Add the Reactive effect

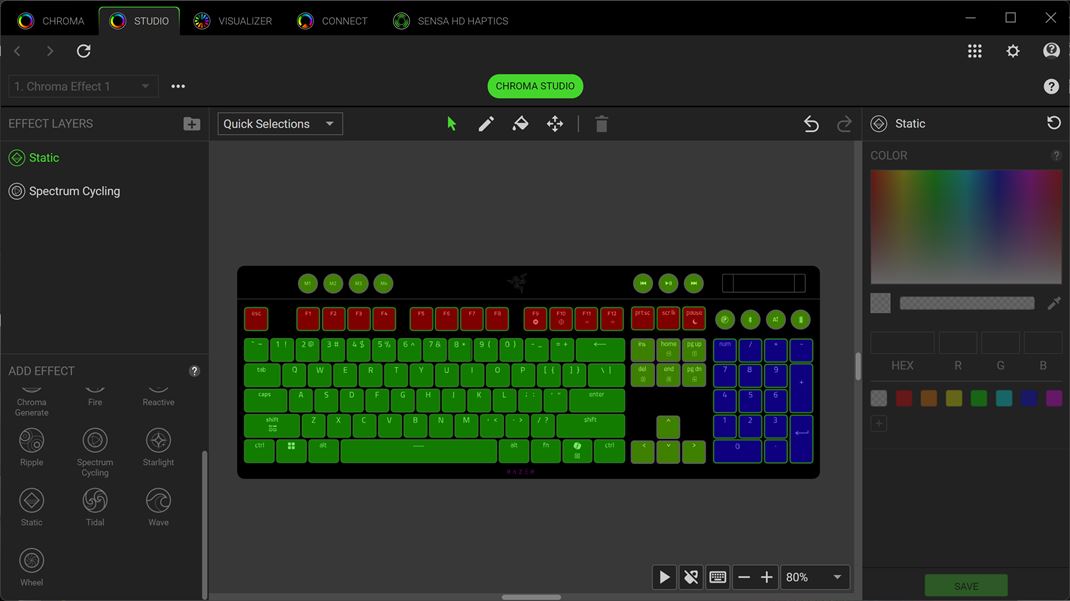158,396
